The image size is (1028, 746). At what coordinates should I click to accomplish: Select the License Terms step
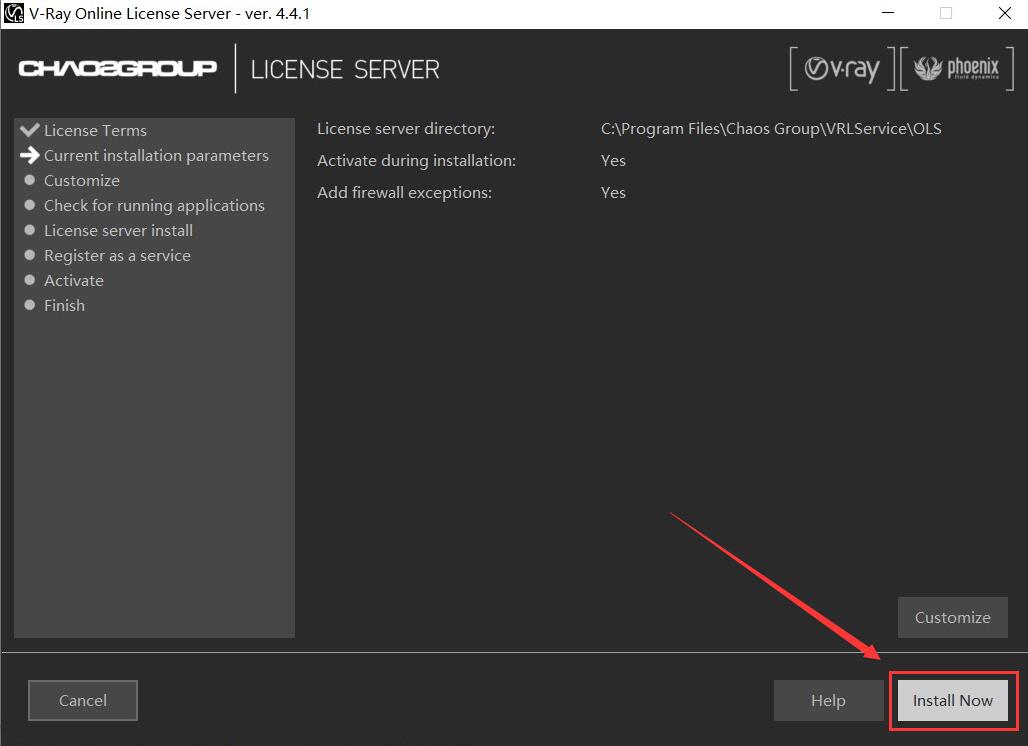95,130
